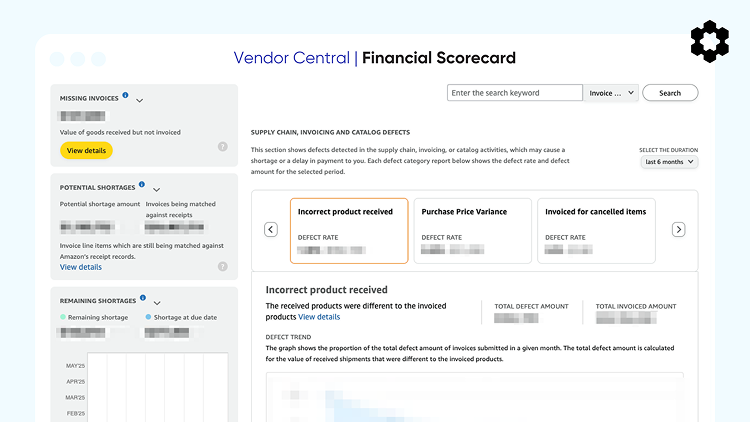The width and height of the screenshot is (750, 422).
Task: Click the info icon next to Remaining Shortages
Action: tap(143, 298)
